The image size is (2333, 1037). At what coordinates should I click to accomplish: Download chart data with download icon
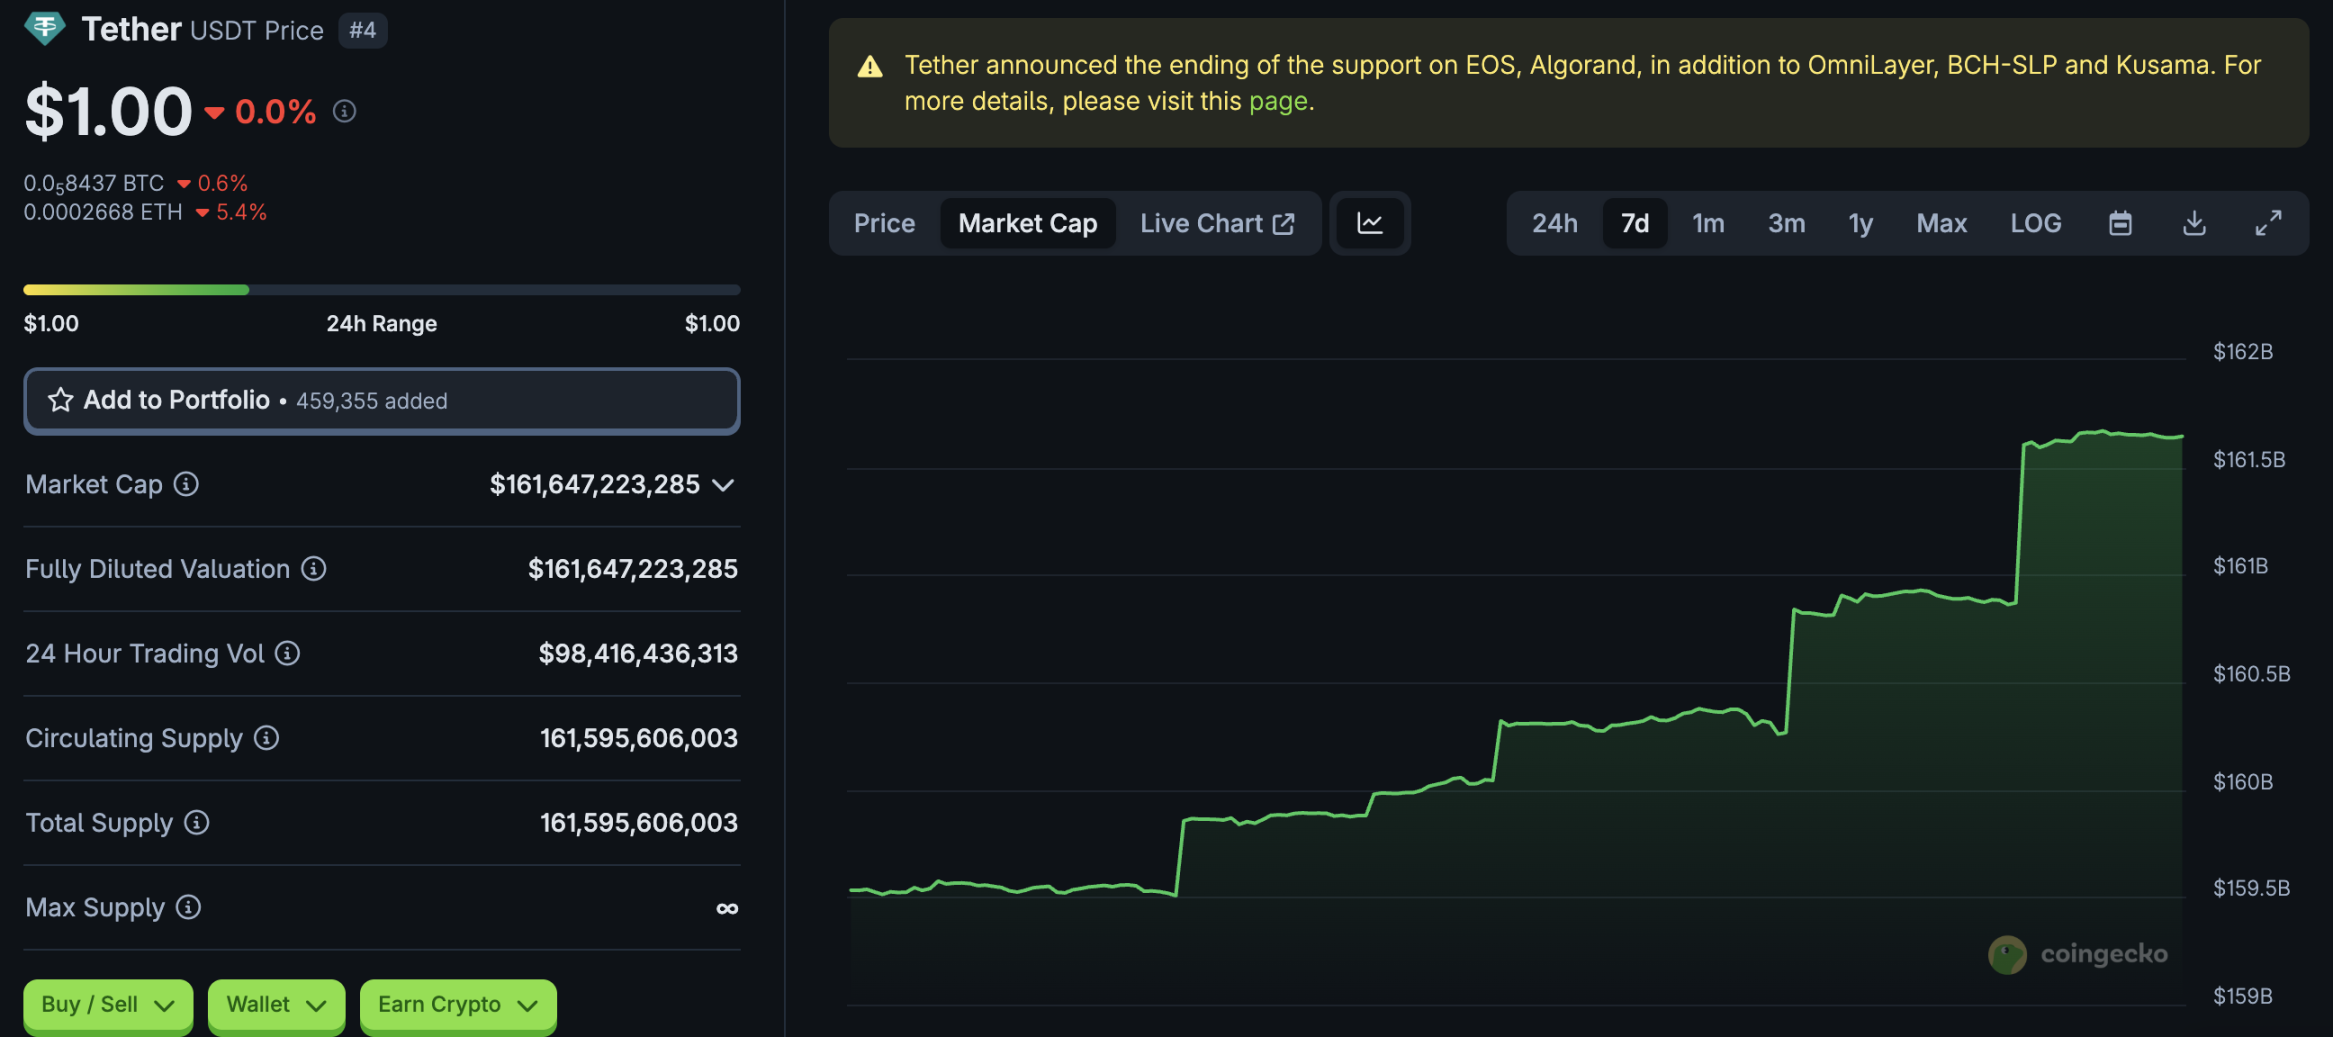[2194, 223]
